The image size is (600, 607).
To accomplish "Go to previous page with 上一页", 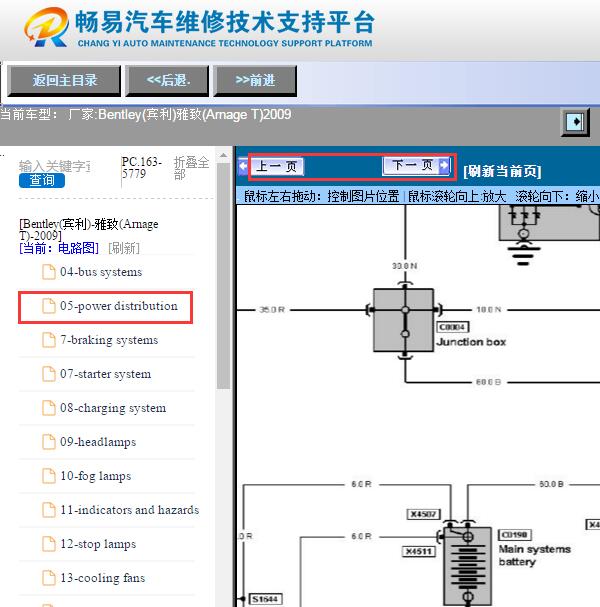I will click(x=277, y=167).
